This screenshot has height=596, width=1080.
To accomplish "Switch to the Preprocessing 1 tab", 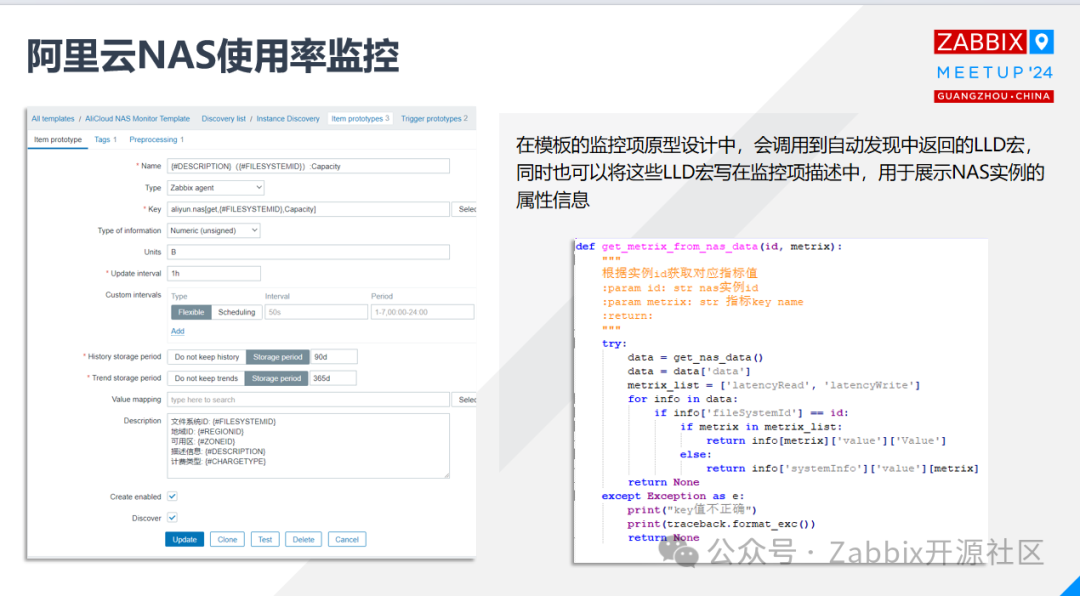I will pos(156,140).
